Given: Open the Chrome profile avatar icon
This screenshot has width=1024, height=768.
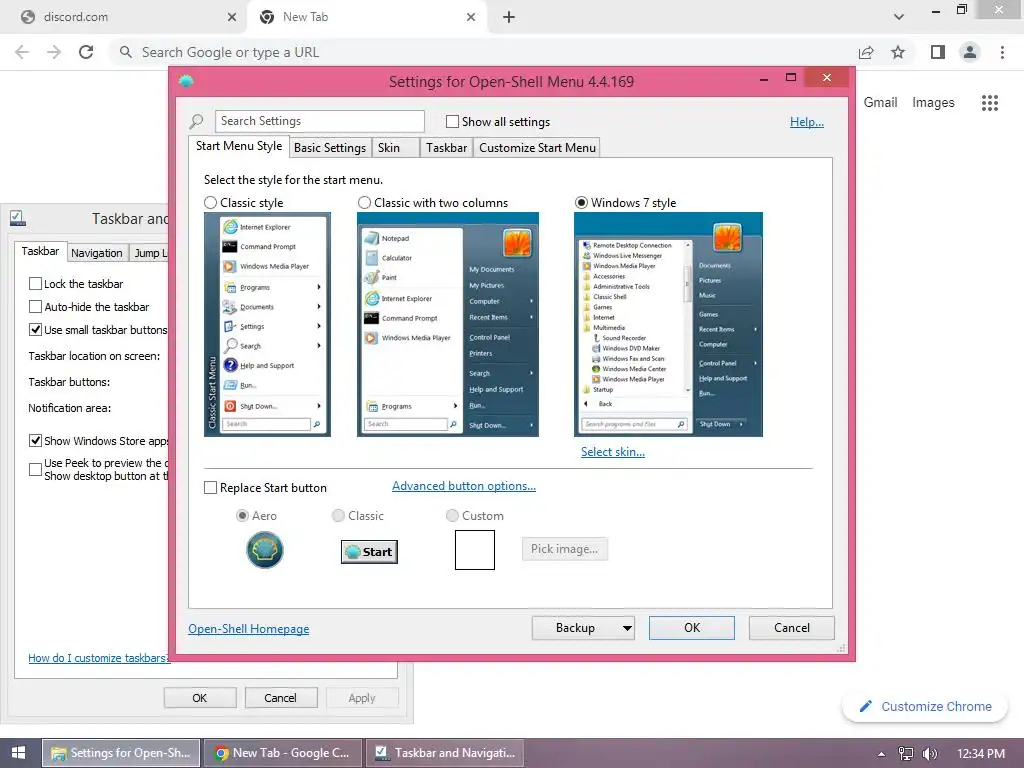Looking at the screenshot, I should [970, 52].
